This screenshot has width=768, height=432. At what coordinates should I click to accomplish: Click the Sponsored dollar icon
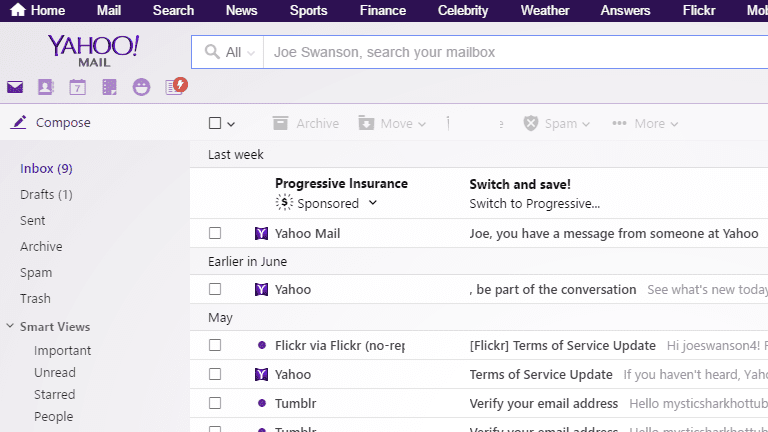284,202
